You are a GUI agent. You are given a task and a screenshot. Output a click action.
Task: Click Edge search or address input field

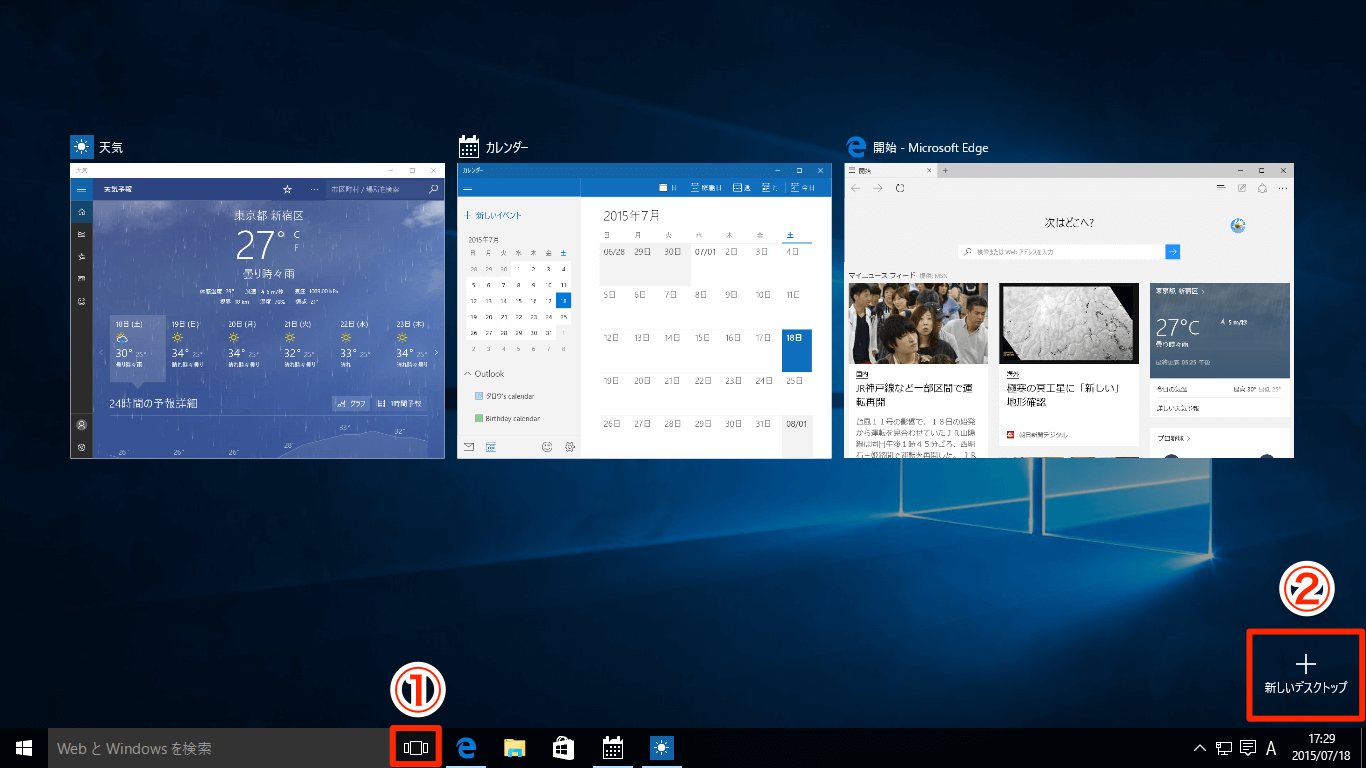click(1061, 252)
